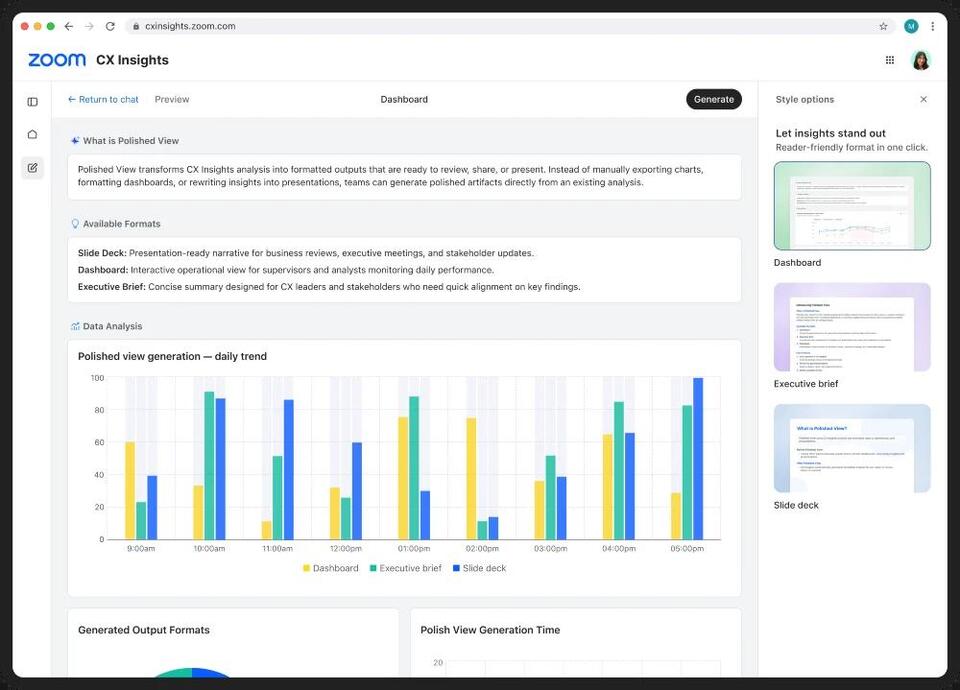This screenshot has width=960, height=690.
Task: Click the browser forward arrow
Action: (89, 26)
